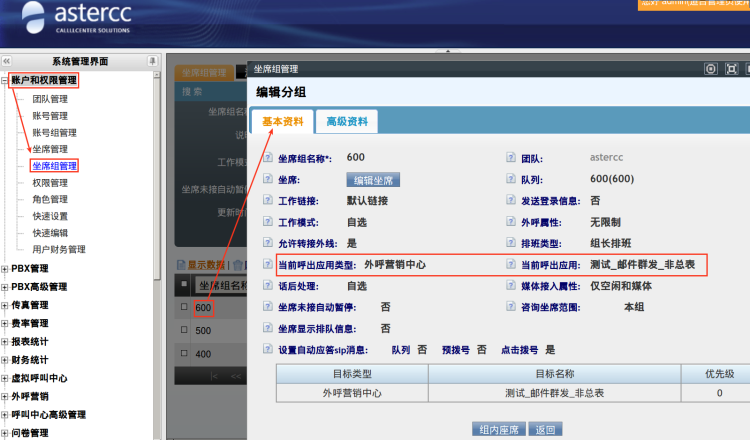This screenshot has height=440, width=750.
Task: Click help icon beside 话后处理 label
Action: pyautogui.click(x=267, y=286)
